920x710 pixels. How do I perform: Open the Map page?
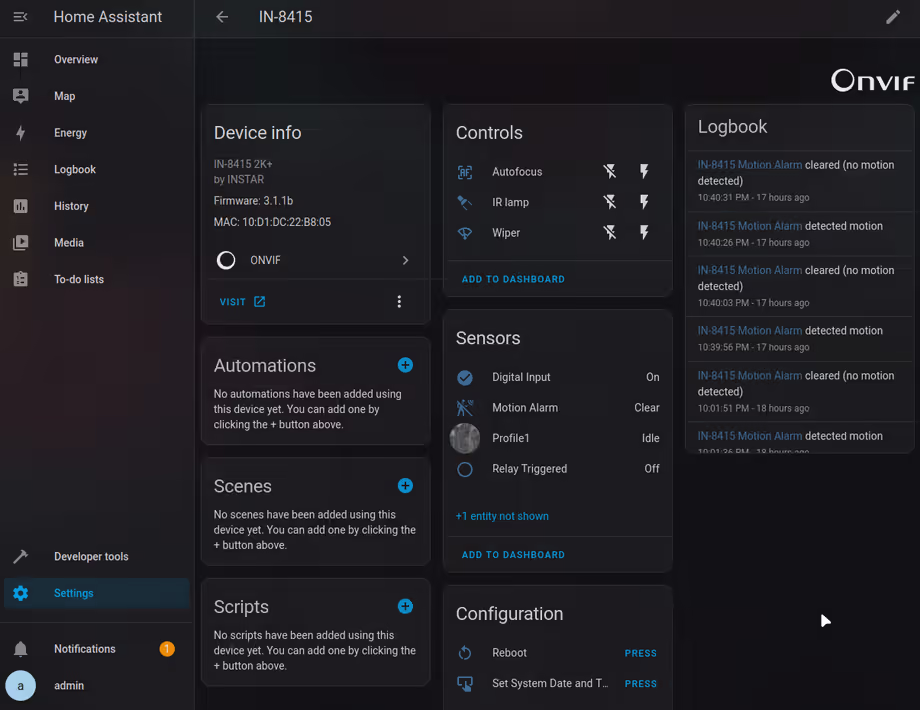pyautogui.click(x=97, y=96)
